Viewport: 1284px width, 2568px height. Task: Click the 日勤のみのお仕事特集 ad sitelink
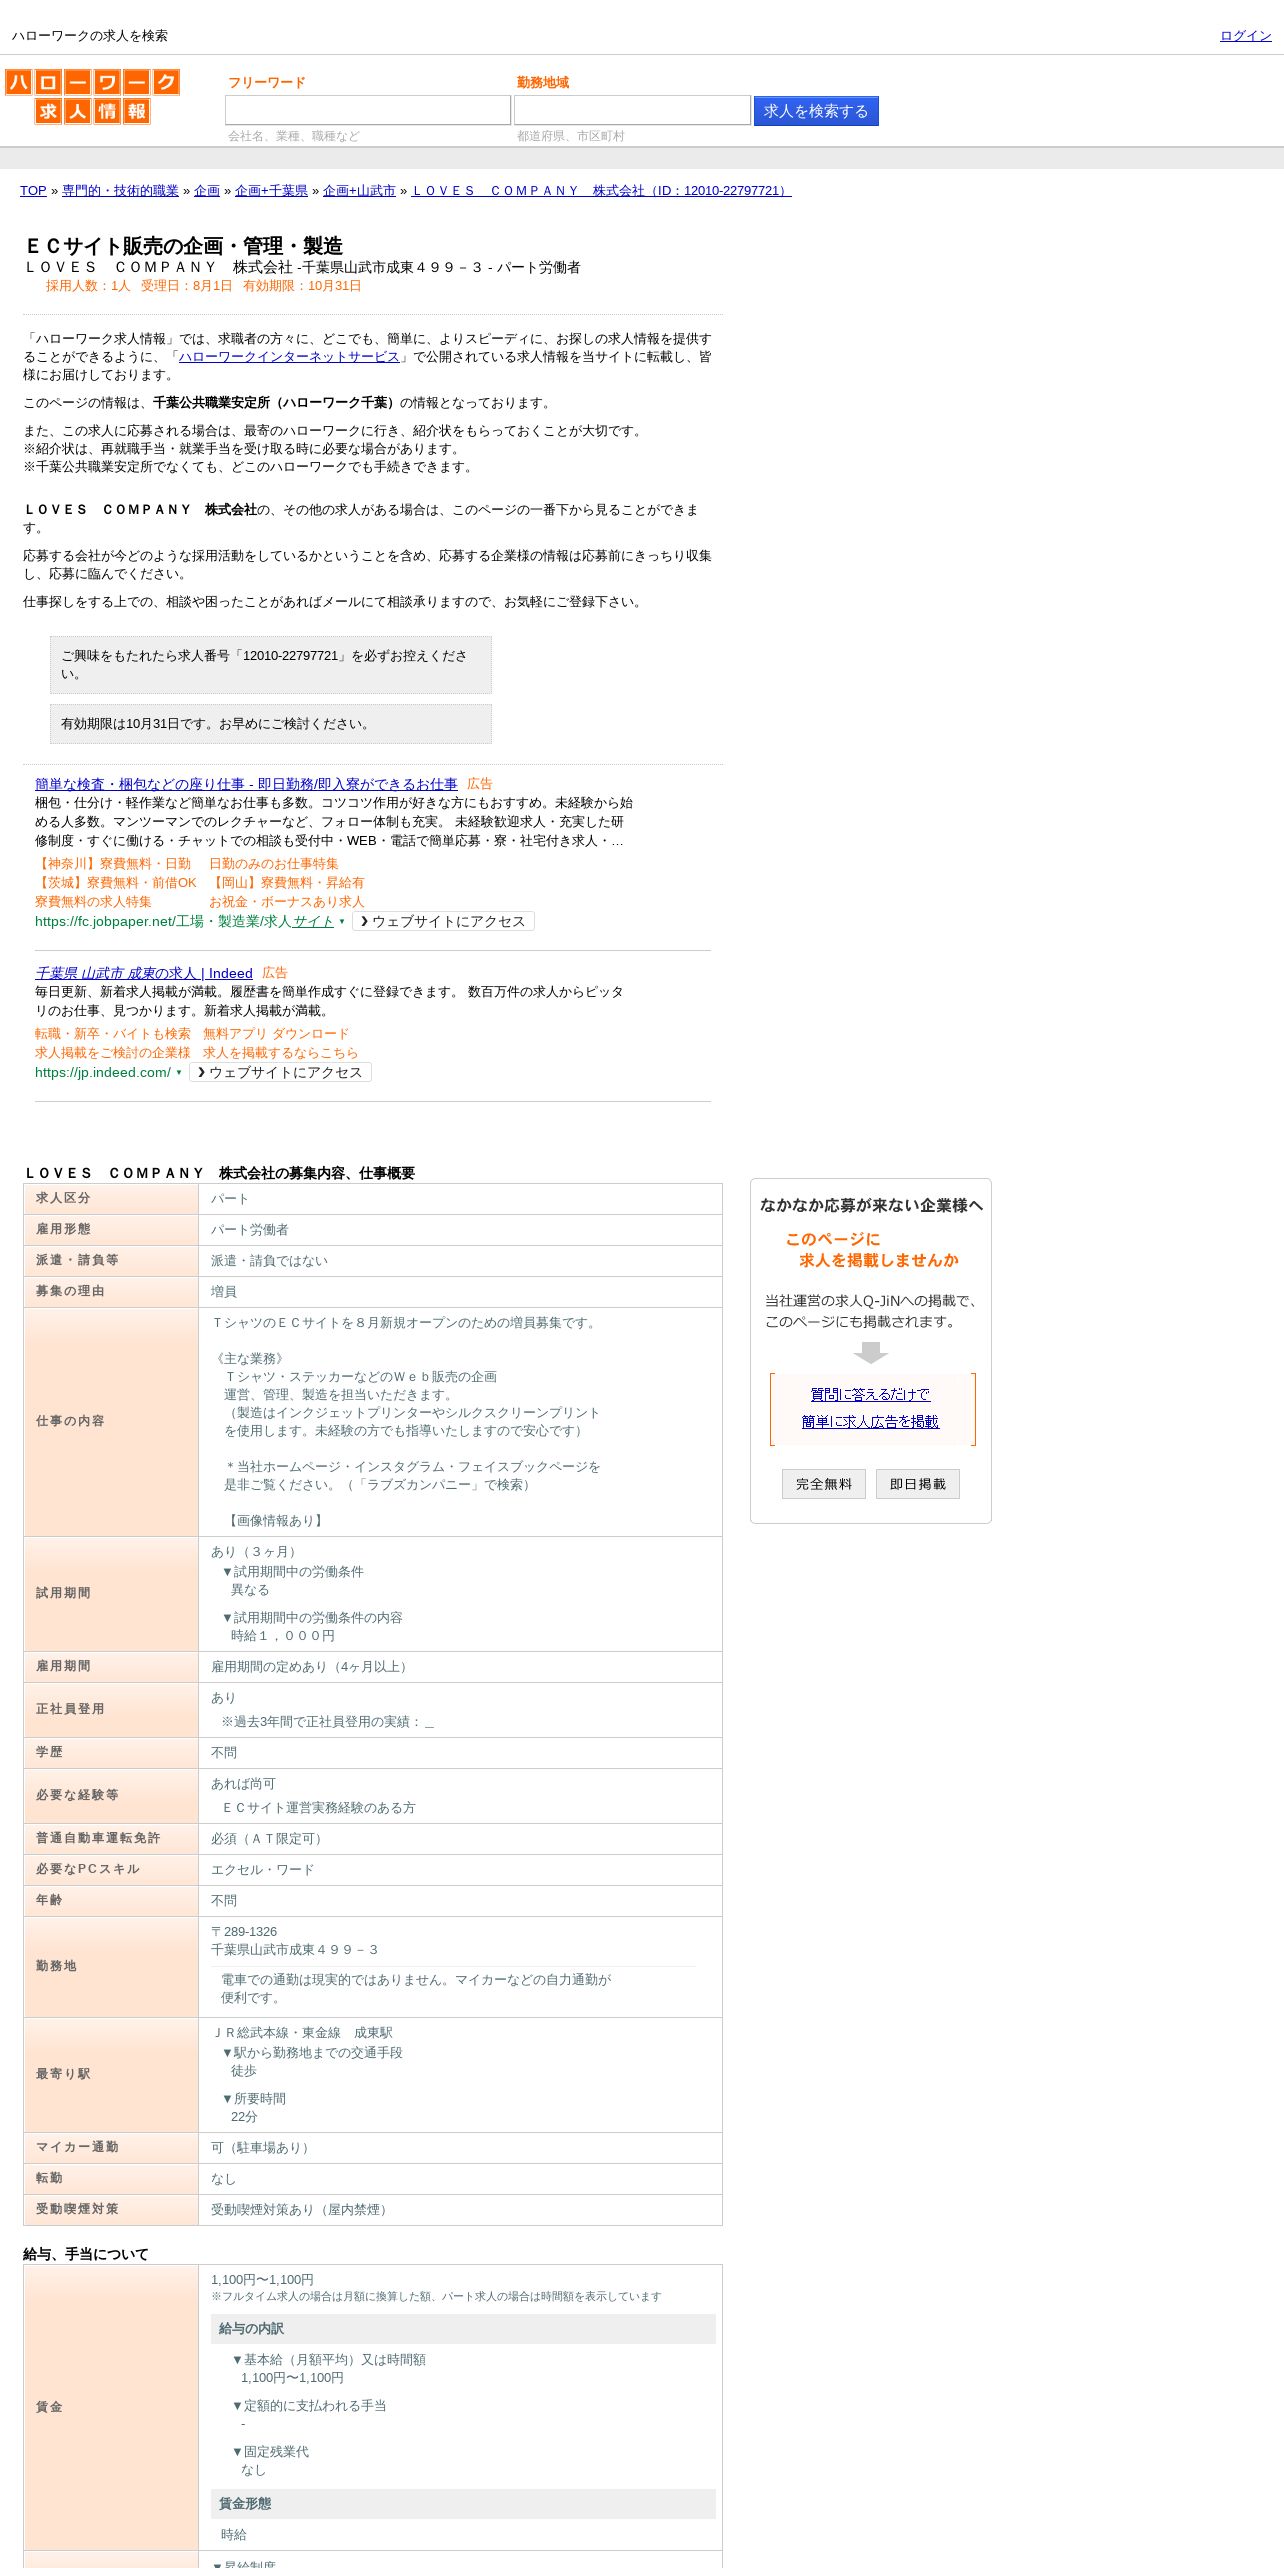tap(274, 864)
